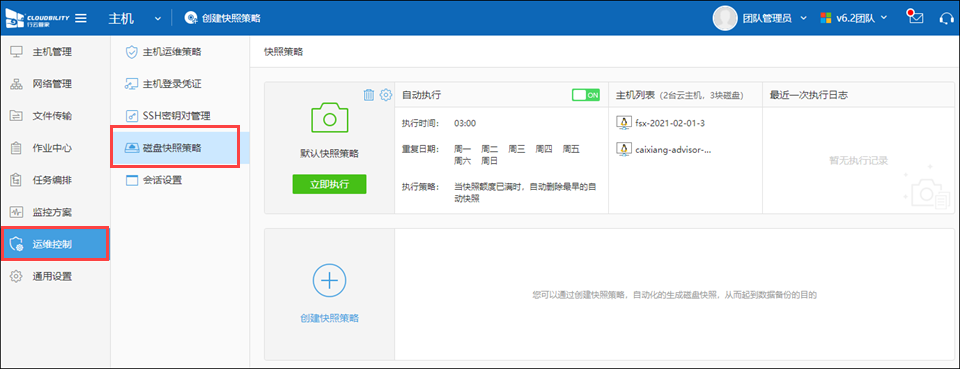Click the green camera snapshot icon
The height and width of the screenshot is (369, 960).
[x=329, y=118]
